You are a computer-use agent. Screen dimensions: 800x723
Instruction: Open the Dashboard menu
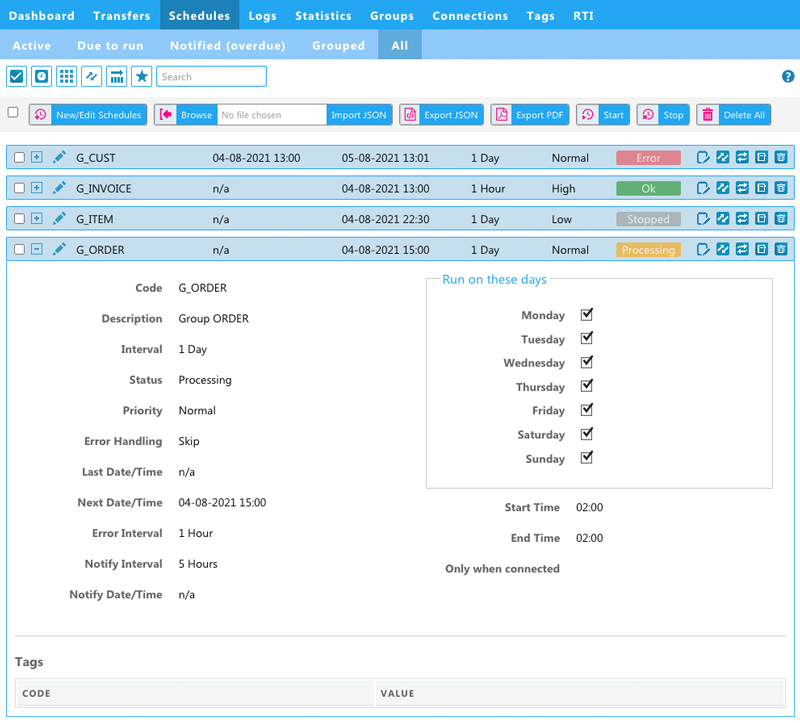pyautogui.click(x=42, y=15)
